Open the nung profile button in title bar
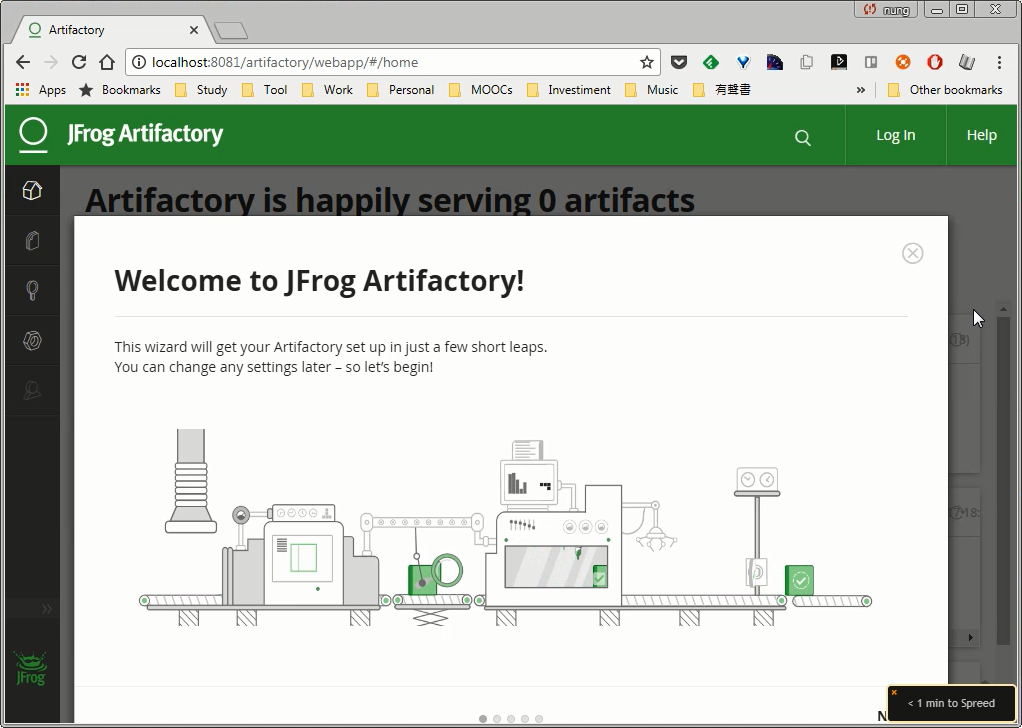Viewport: 1022px width, 728px height. click(x=886, y=10)
